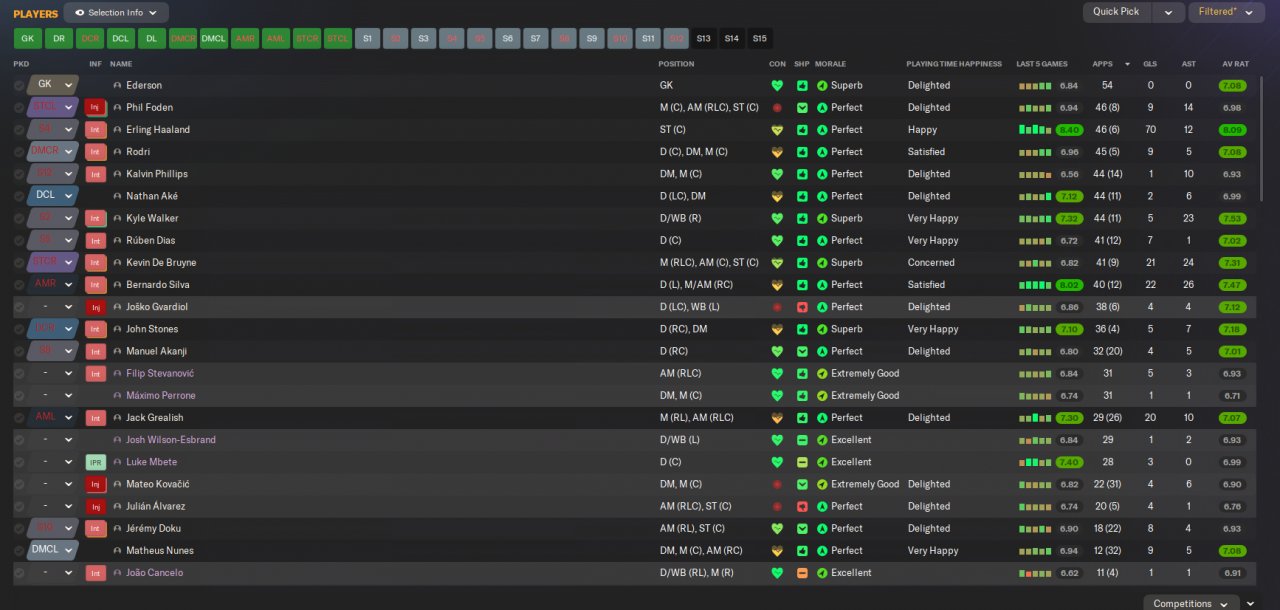
Task: Sort by the MORALE column header
Action: point(830,64)
